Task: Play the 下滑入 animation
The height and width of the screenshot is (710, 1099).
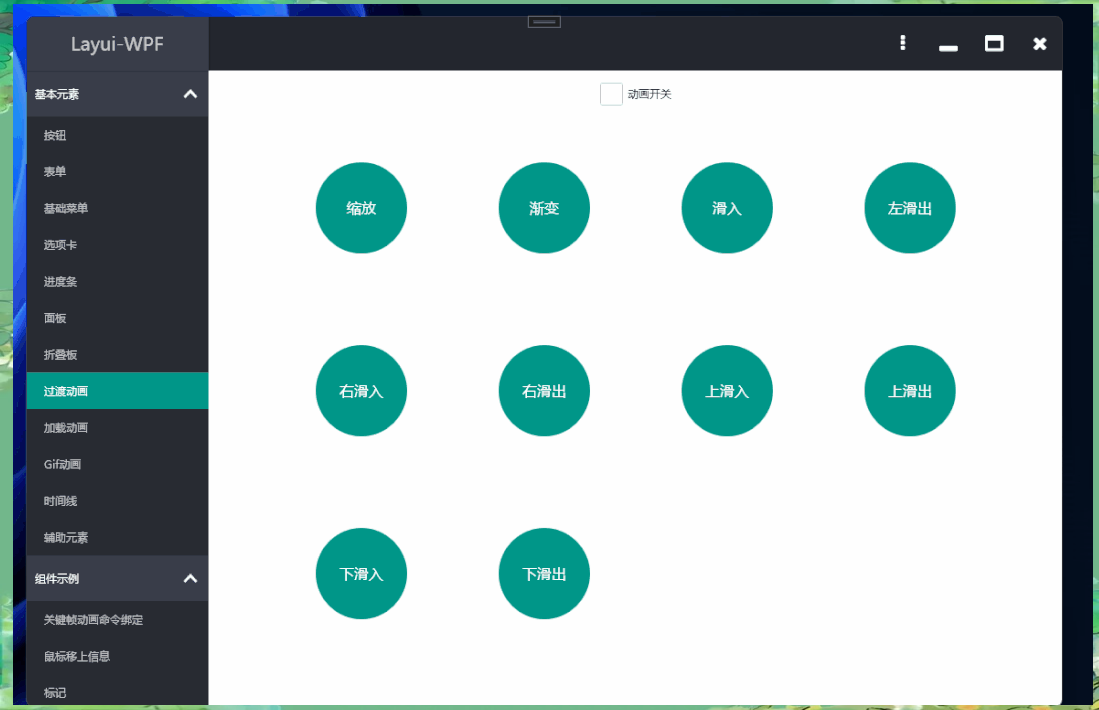Action: [x=361, y=574]
